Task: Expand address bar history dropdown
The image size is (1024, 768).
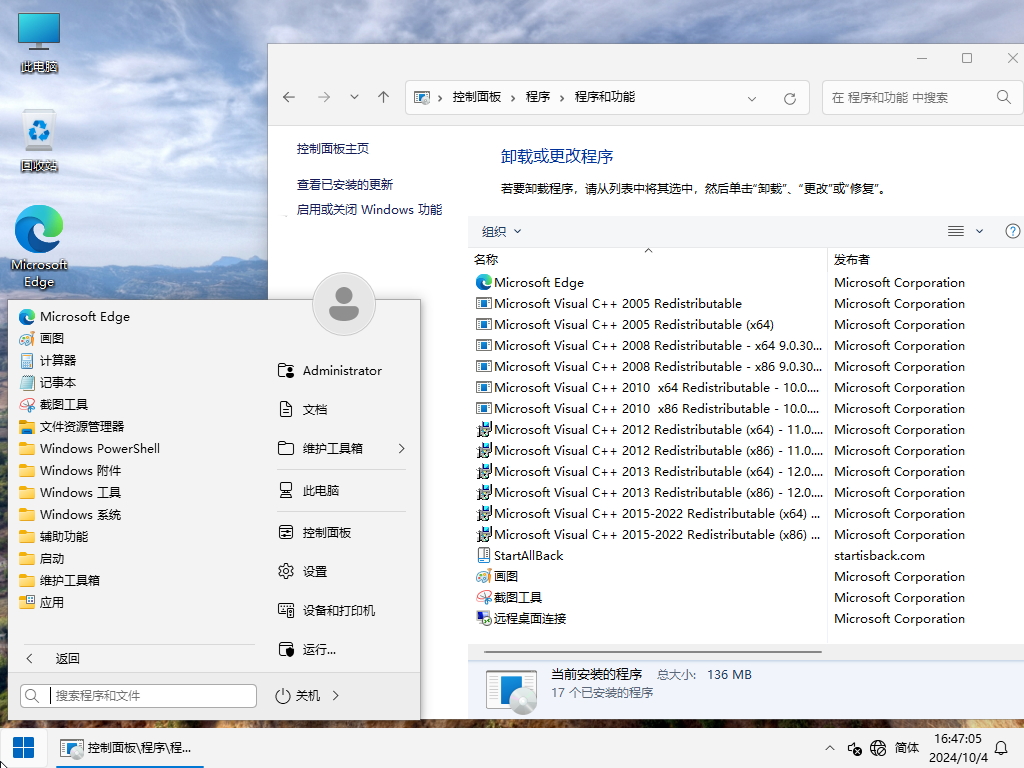Action: 752,99
